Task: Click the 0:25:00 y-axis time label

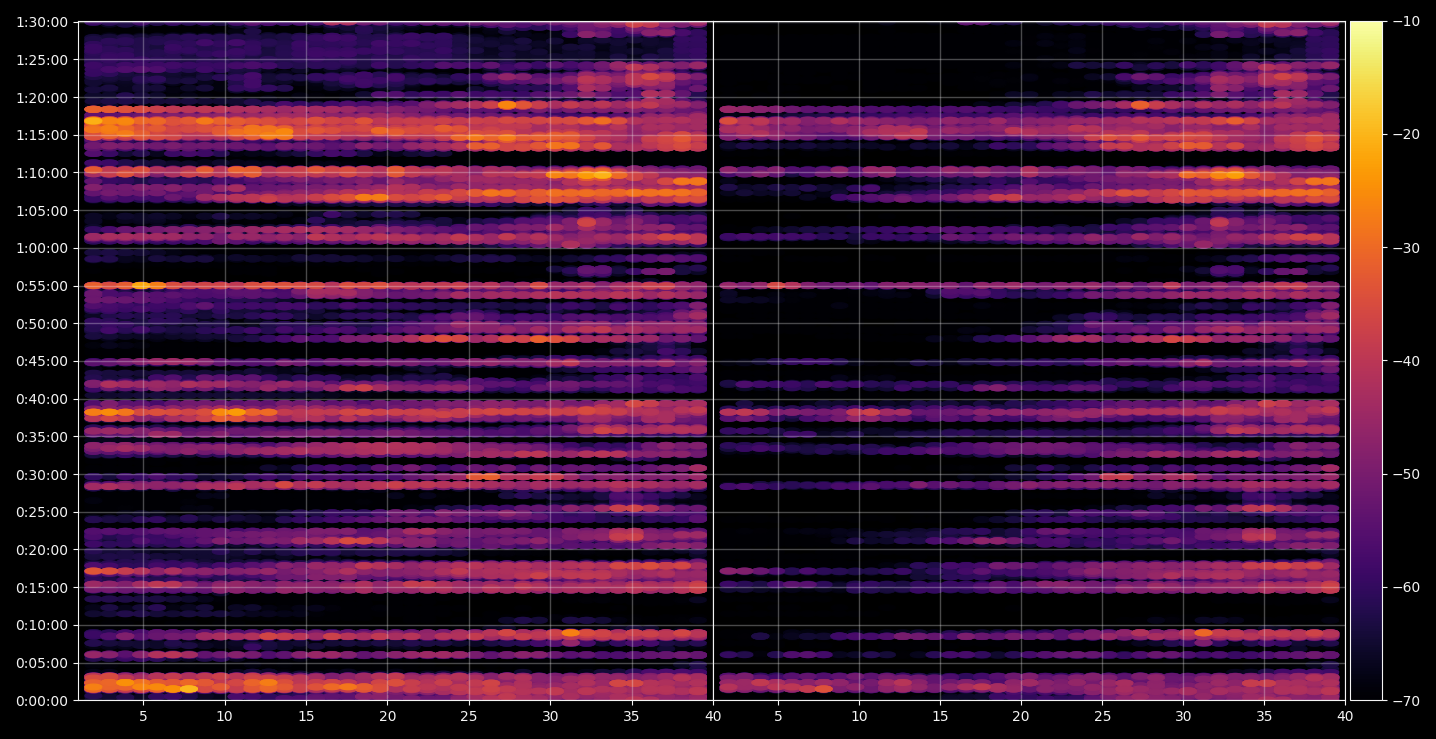Action: pyautogui.click(x=42, y=512)
